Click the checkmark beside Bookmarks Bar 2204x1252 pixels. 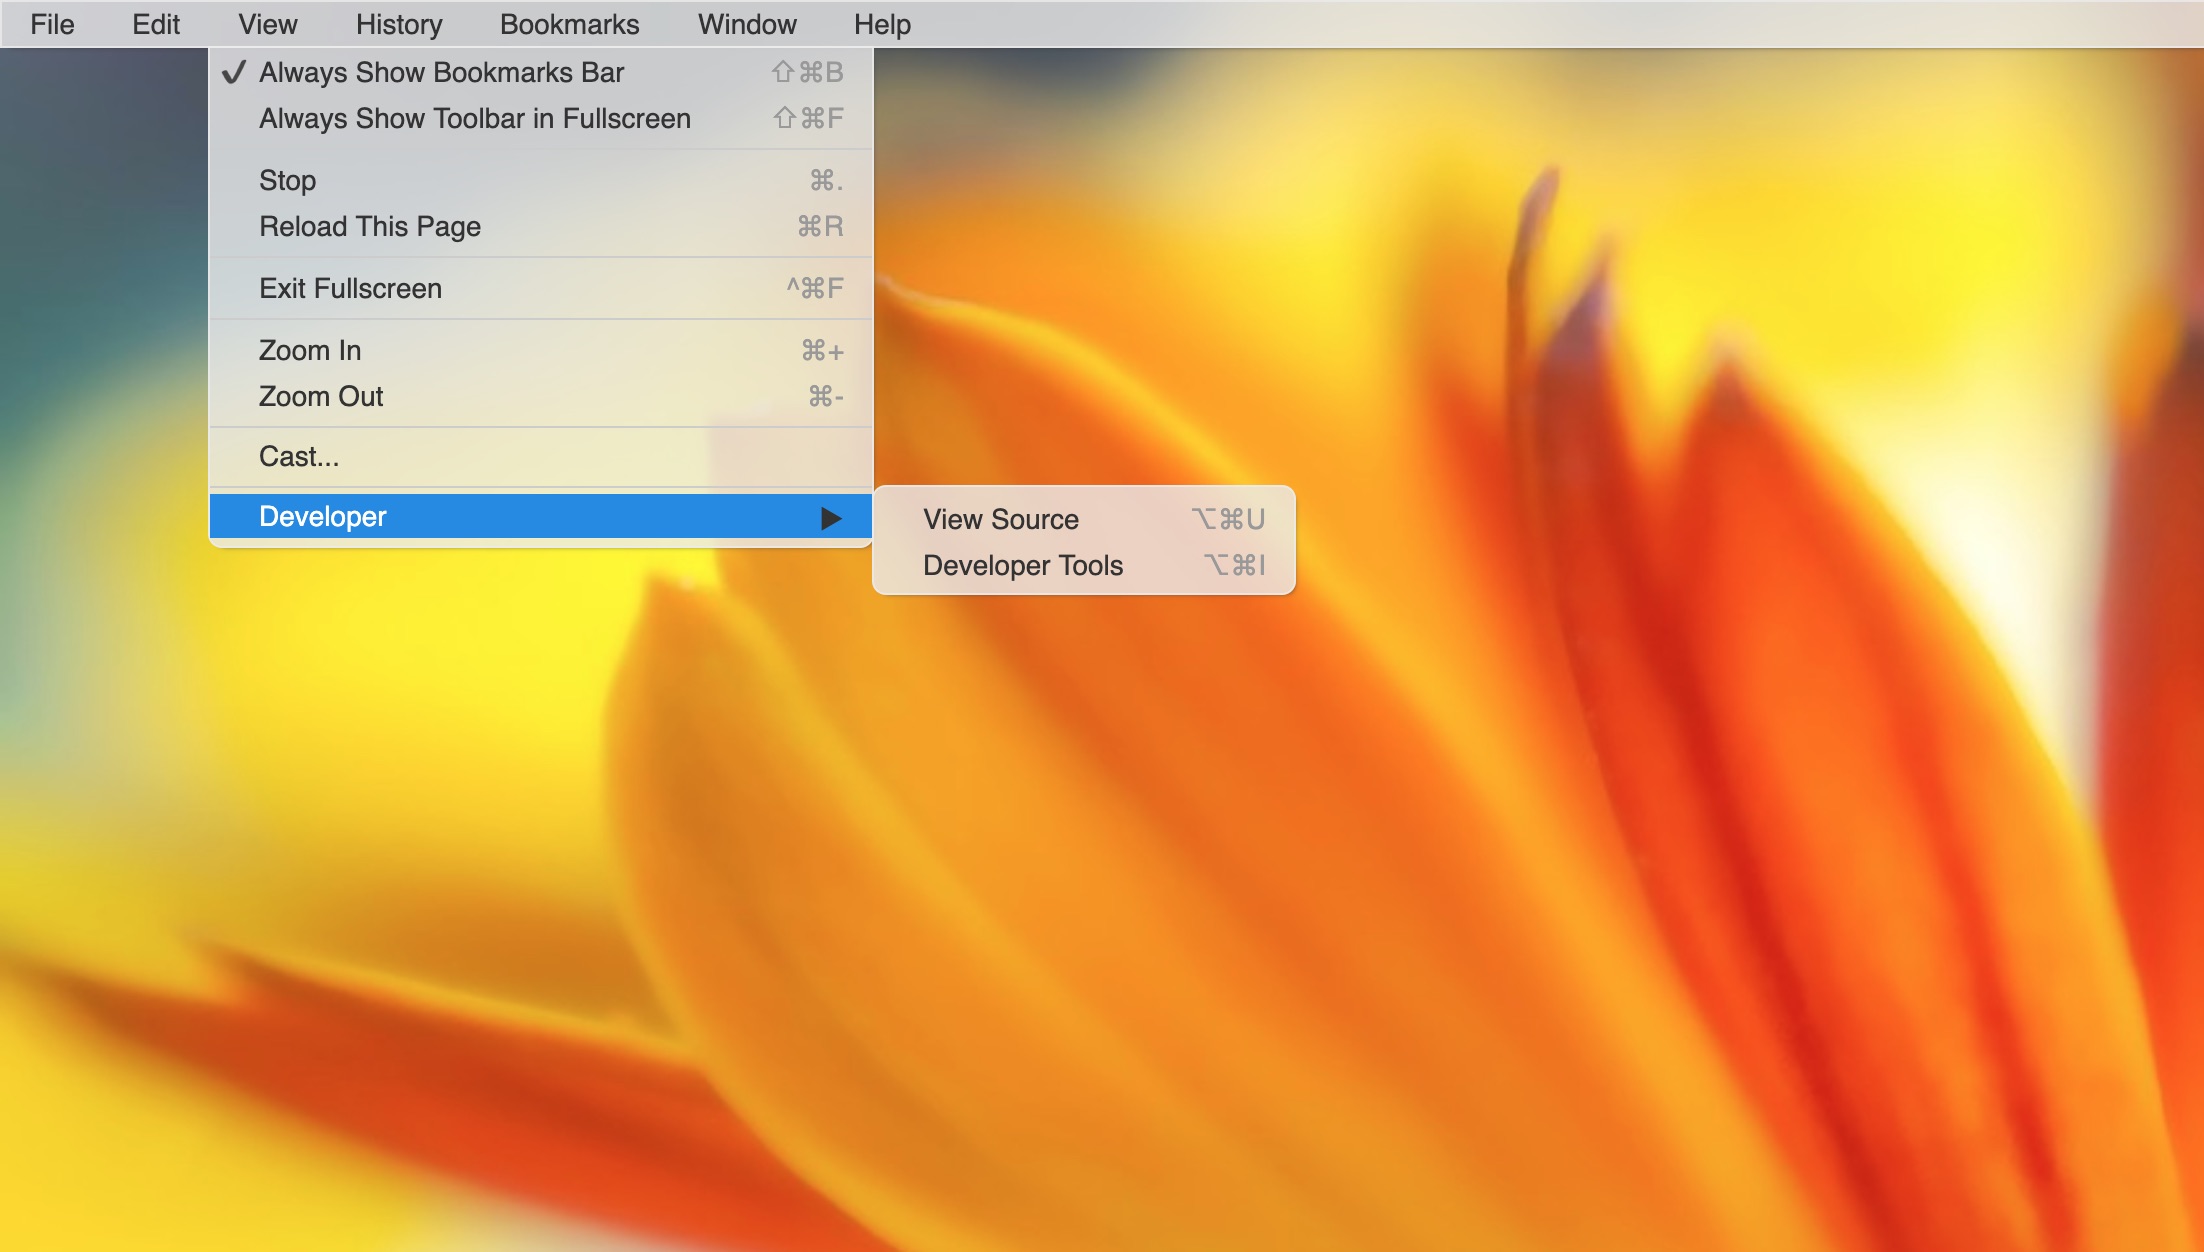point(234,72)
